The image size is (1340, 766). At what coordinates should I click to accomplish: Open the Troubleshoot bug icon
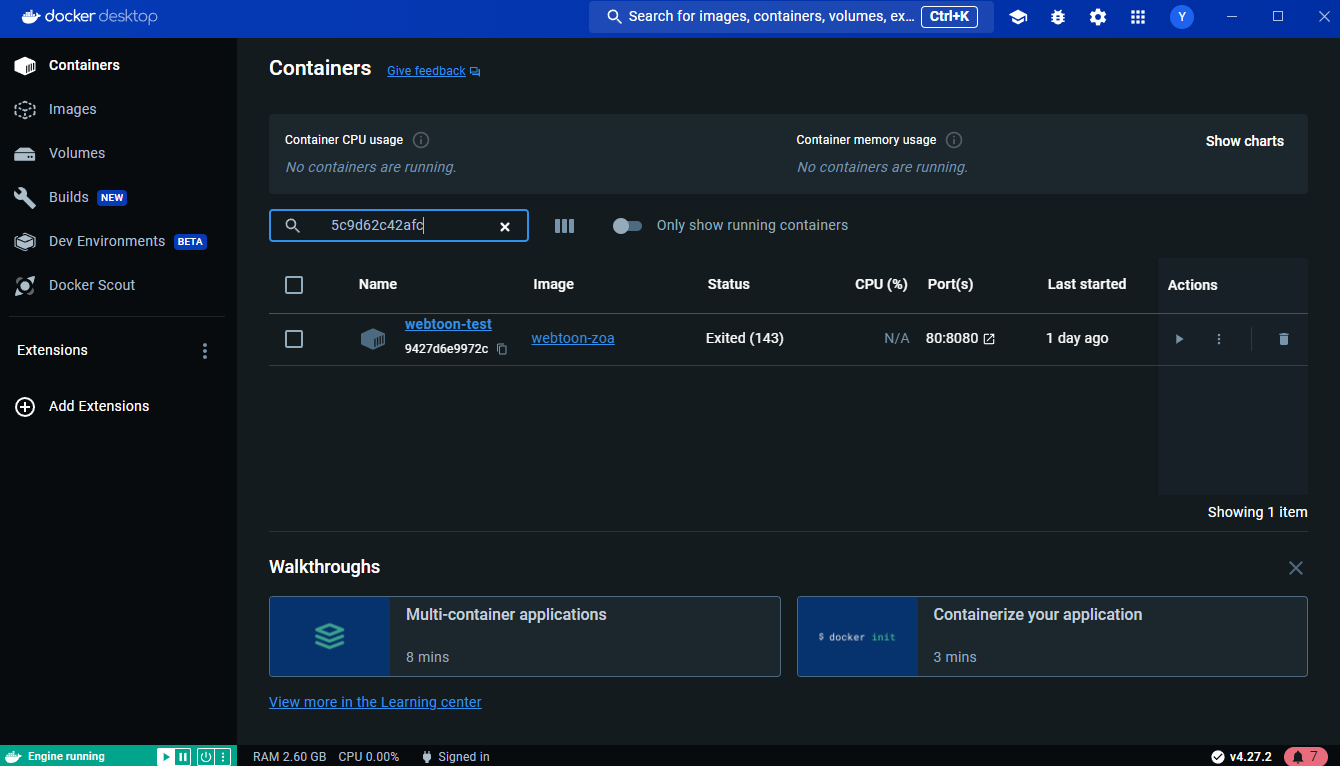point(1058,17)
